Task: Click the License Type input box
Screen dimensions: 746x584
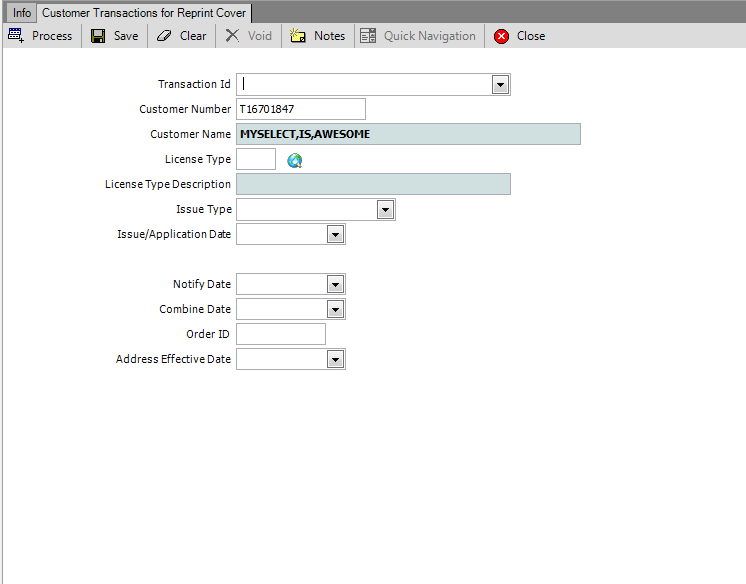Action: pyautogui.click(x=256, y=159)
